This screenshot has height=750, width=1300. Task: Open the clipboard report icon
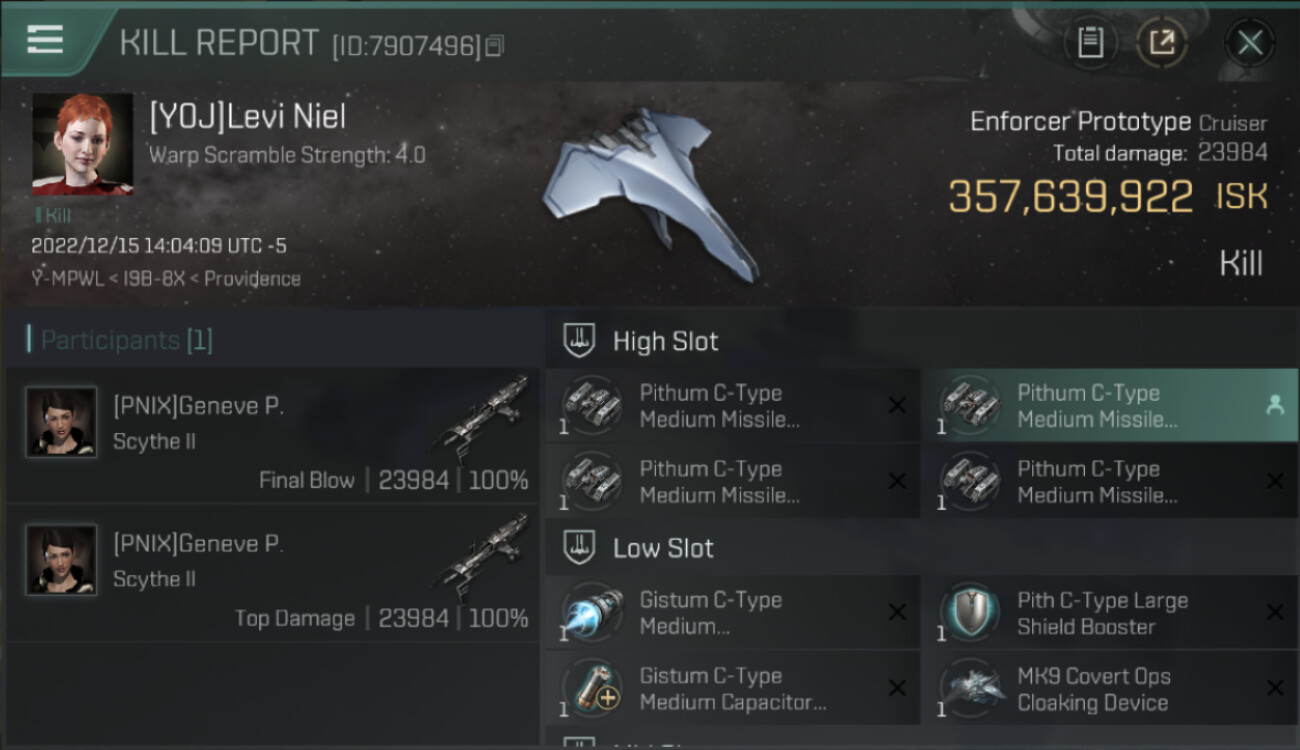1090,43
